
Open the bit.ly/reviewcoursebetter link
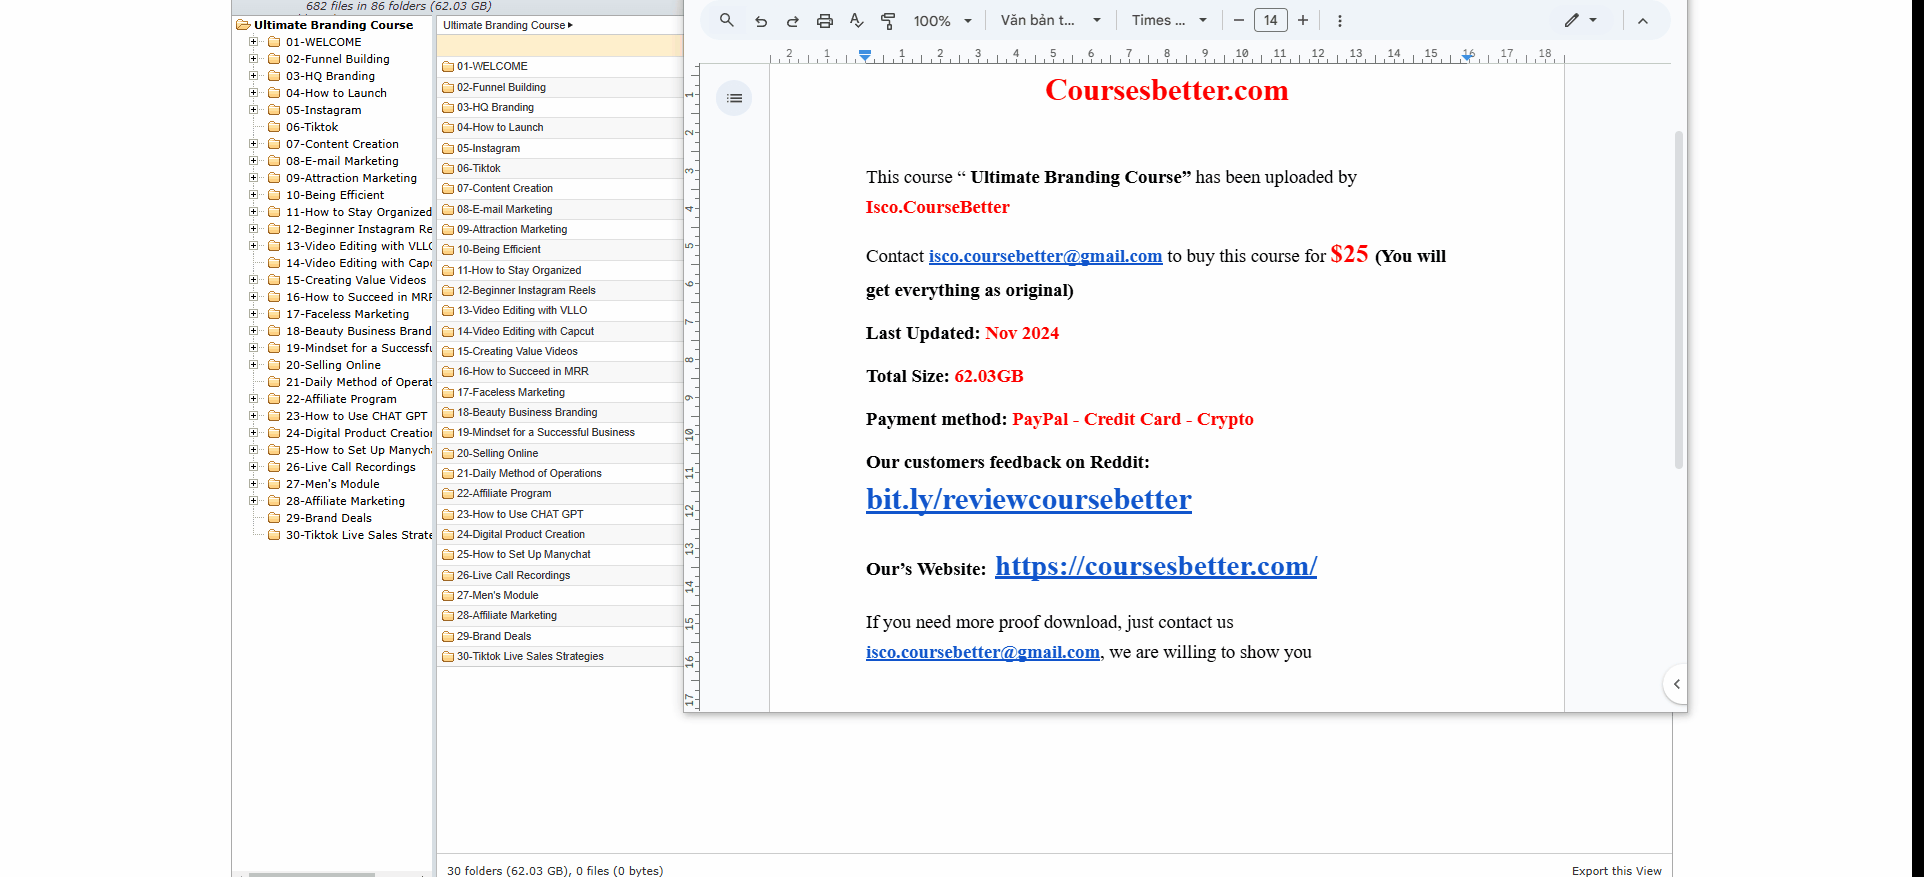pyautogui.click(x=1028, y=500)
